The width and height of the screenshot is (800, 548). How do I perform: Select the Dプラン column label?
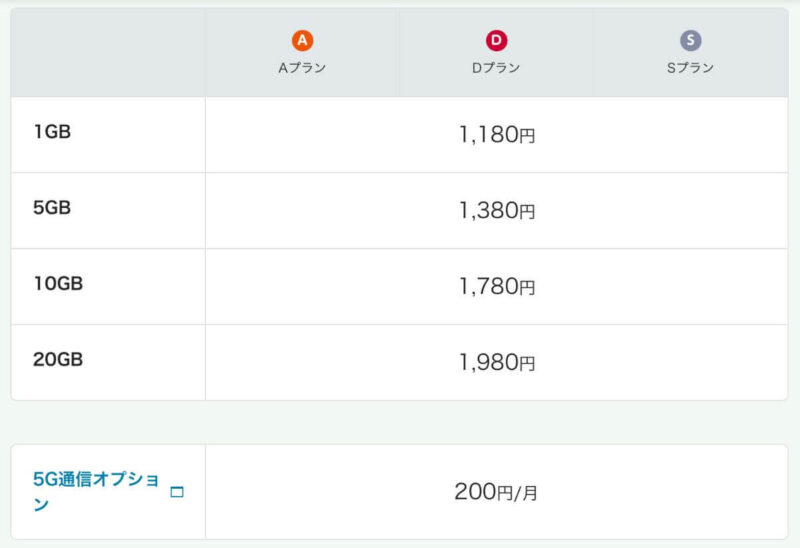click(x=496, y=68)
